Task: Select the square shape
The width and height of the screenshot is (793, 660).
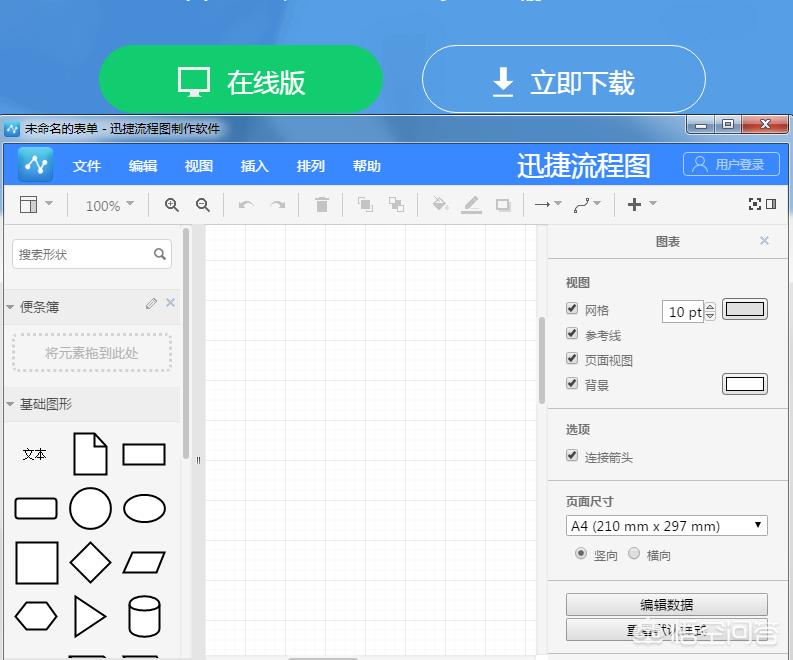Action: pyautogui.click(x=36, y=562)
